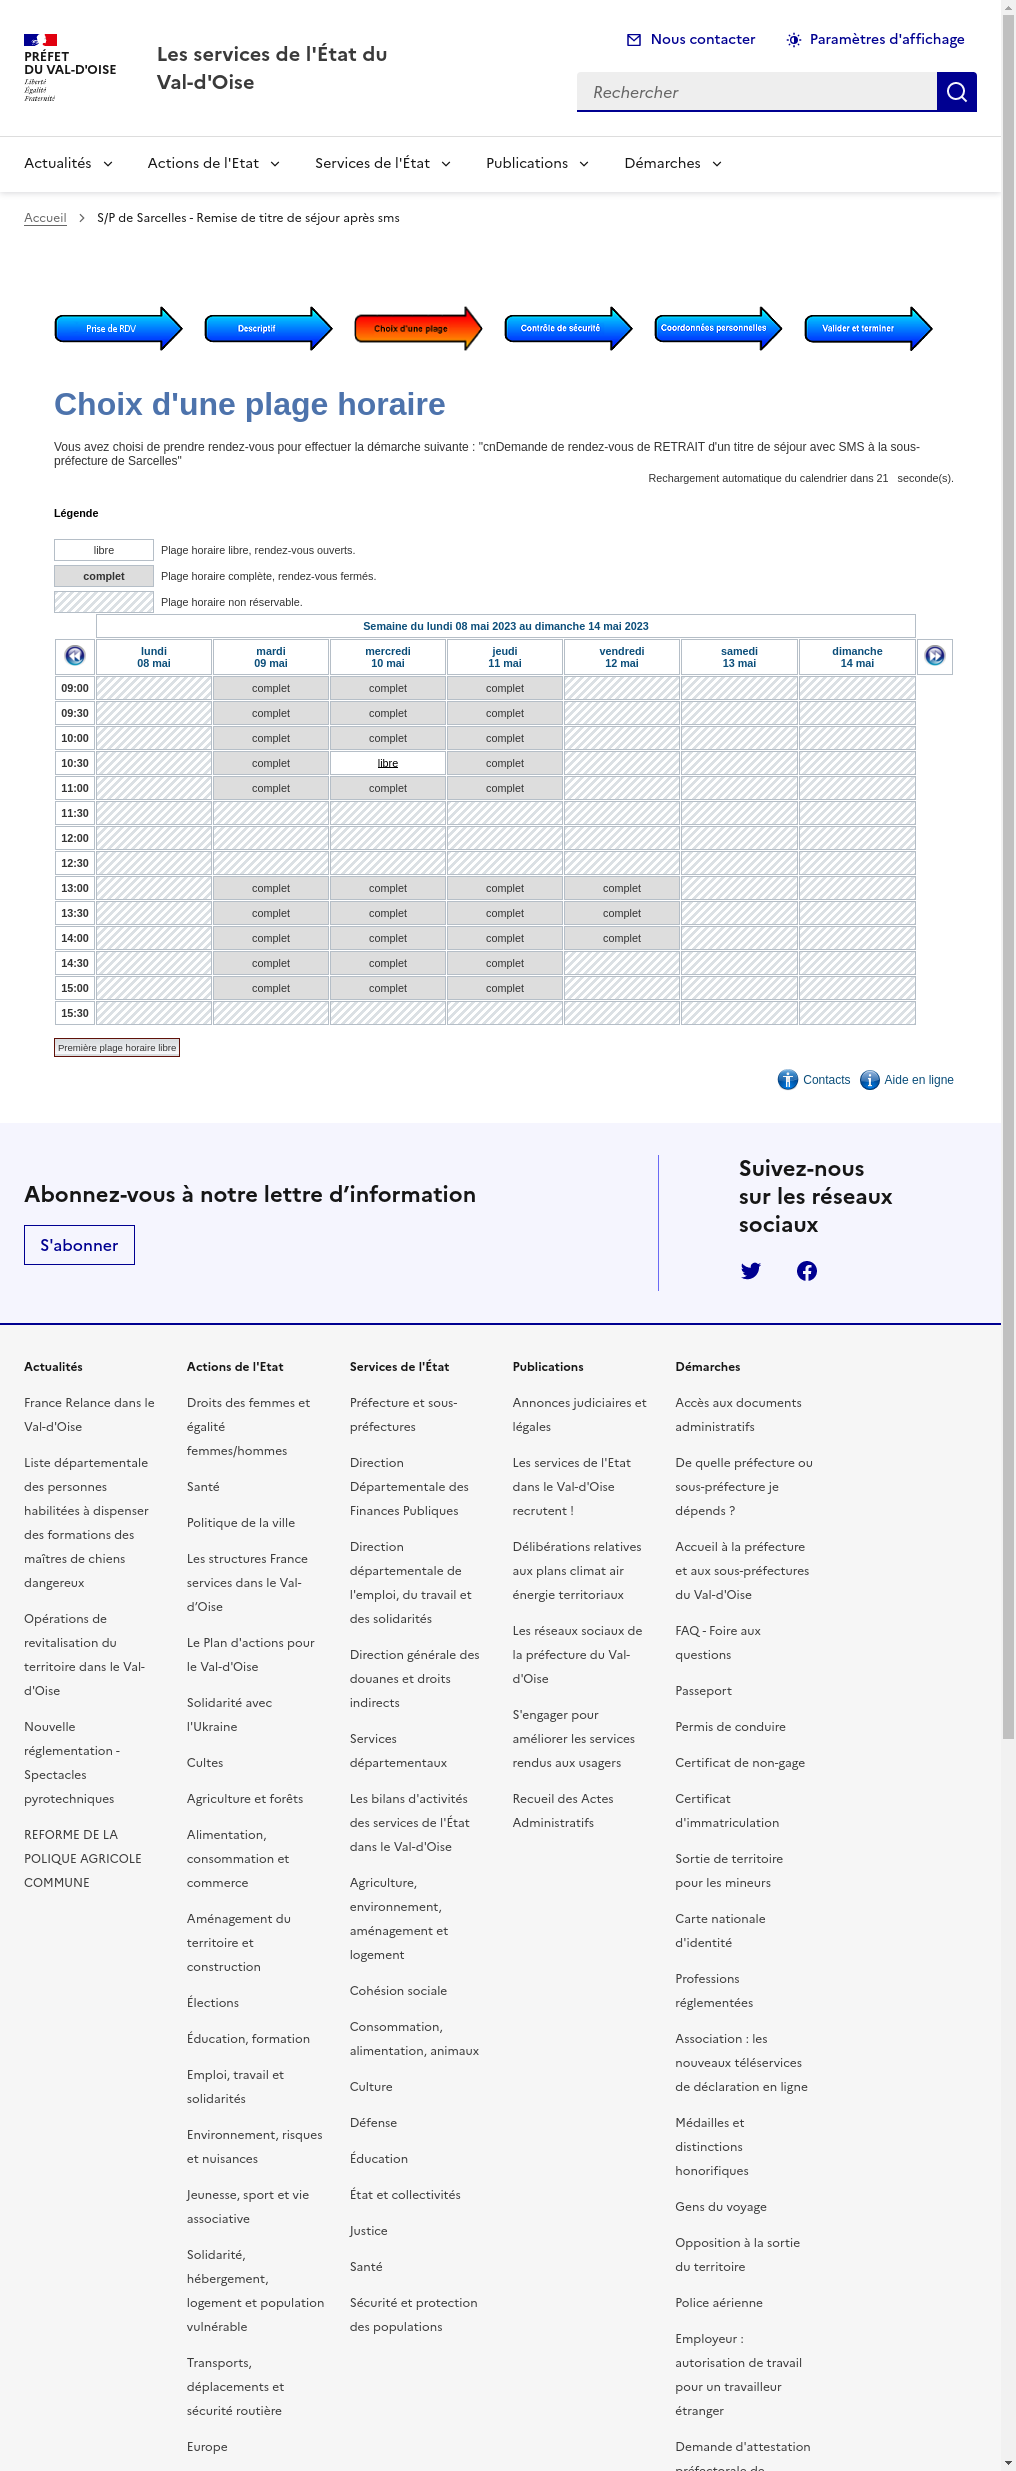
Task: Click the 10:30 time row label
Action: [x=75, y=763]
